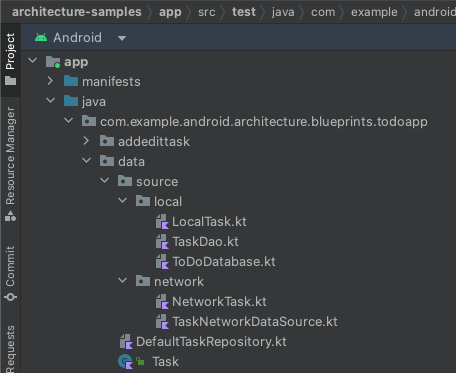Image resolution: width=456 pixels, height=373 pixels.
Task: Click the green Android robot icon
Action: point(41,37)
